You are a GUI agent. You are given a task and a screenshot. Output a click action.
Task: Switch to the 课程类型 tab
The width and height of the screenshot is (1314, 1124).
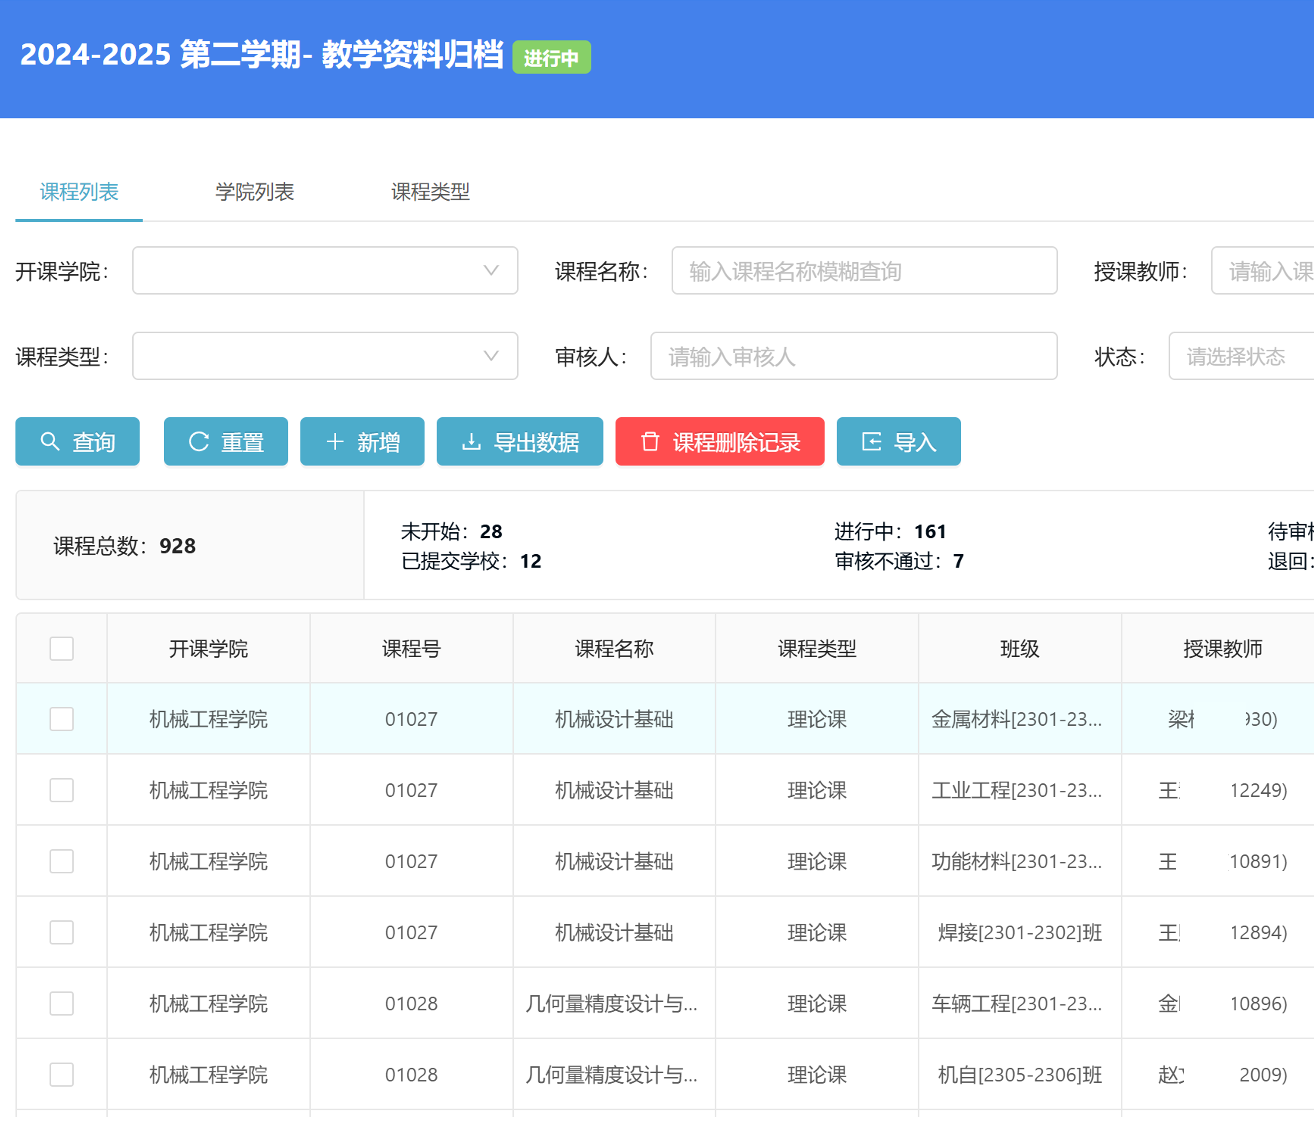pos(430,192)
